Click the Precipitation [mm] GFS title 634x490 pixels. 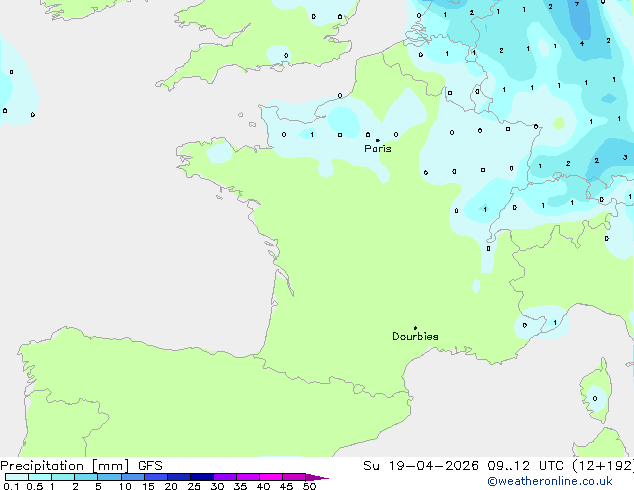click(x=81, y=466)
